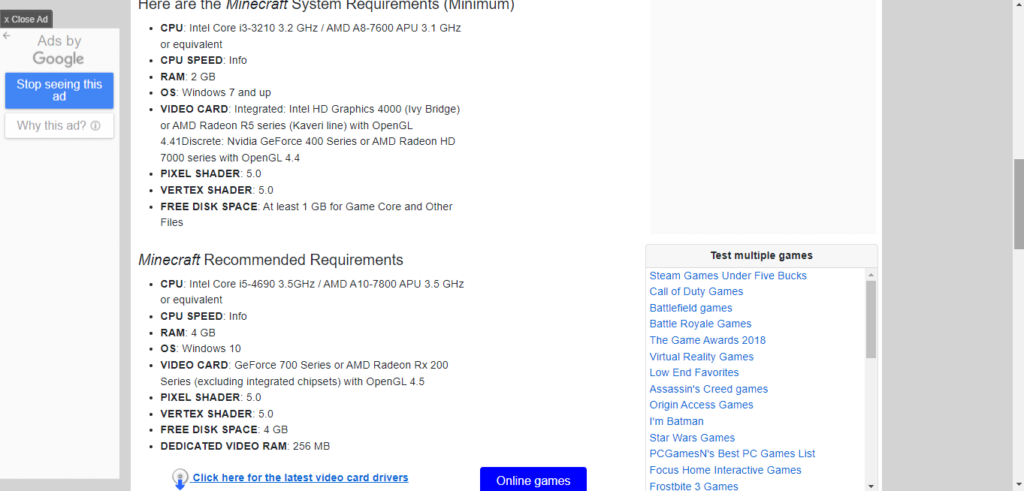Open Assassin's Creed games link
This screenshot has height=491, width=1024.
pyautogui.click(x=709, y=388)
